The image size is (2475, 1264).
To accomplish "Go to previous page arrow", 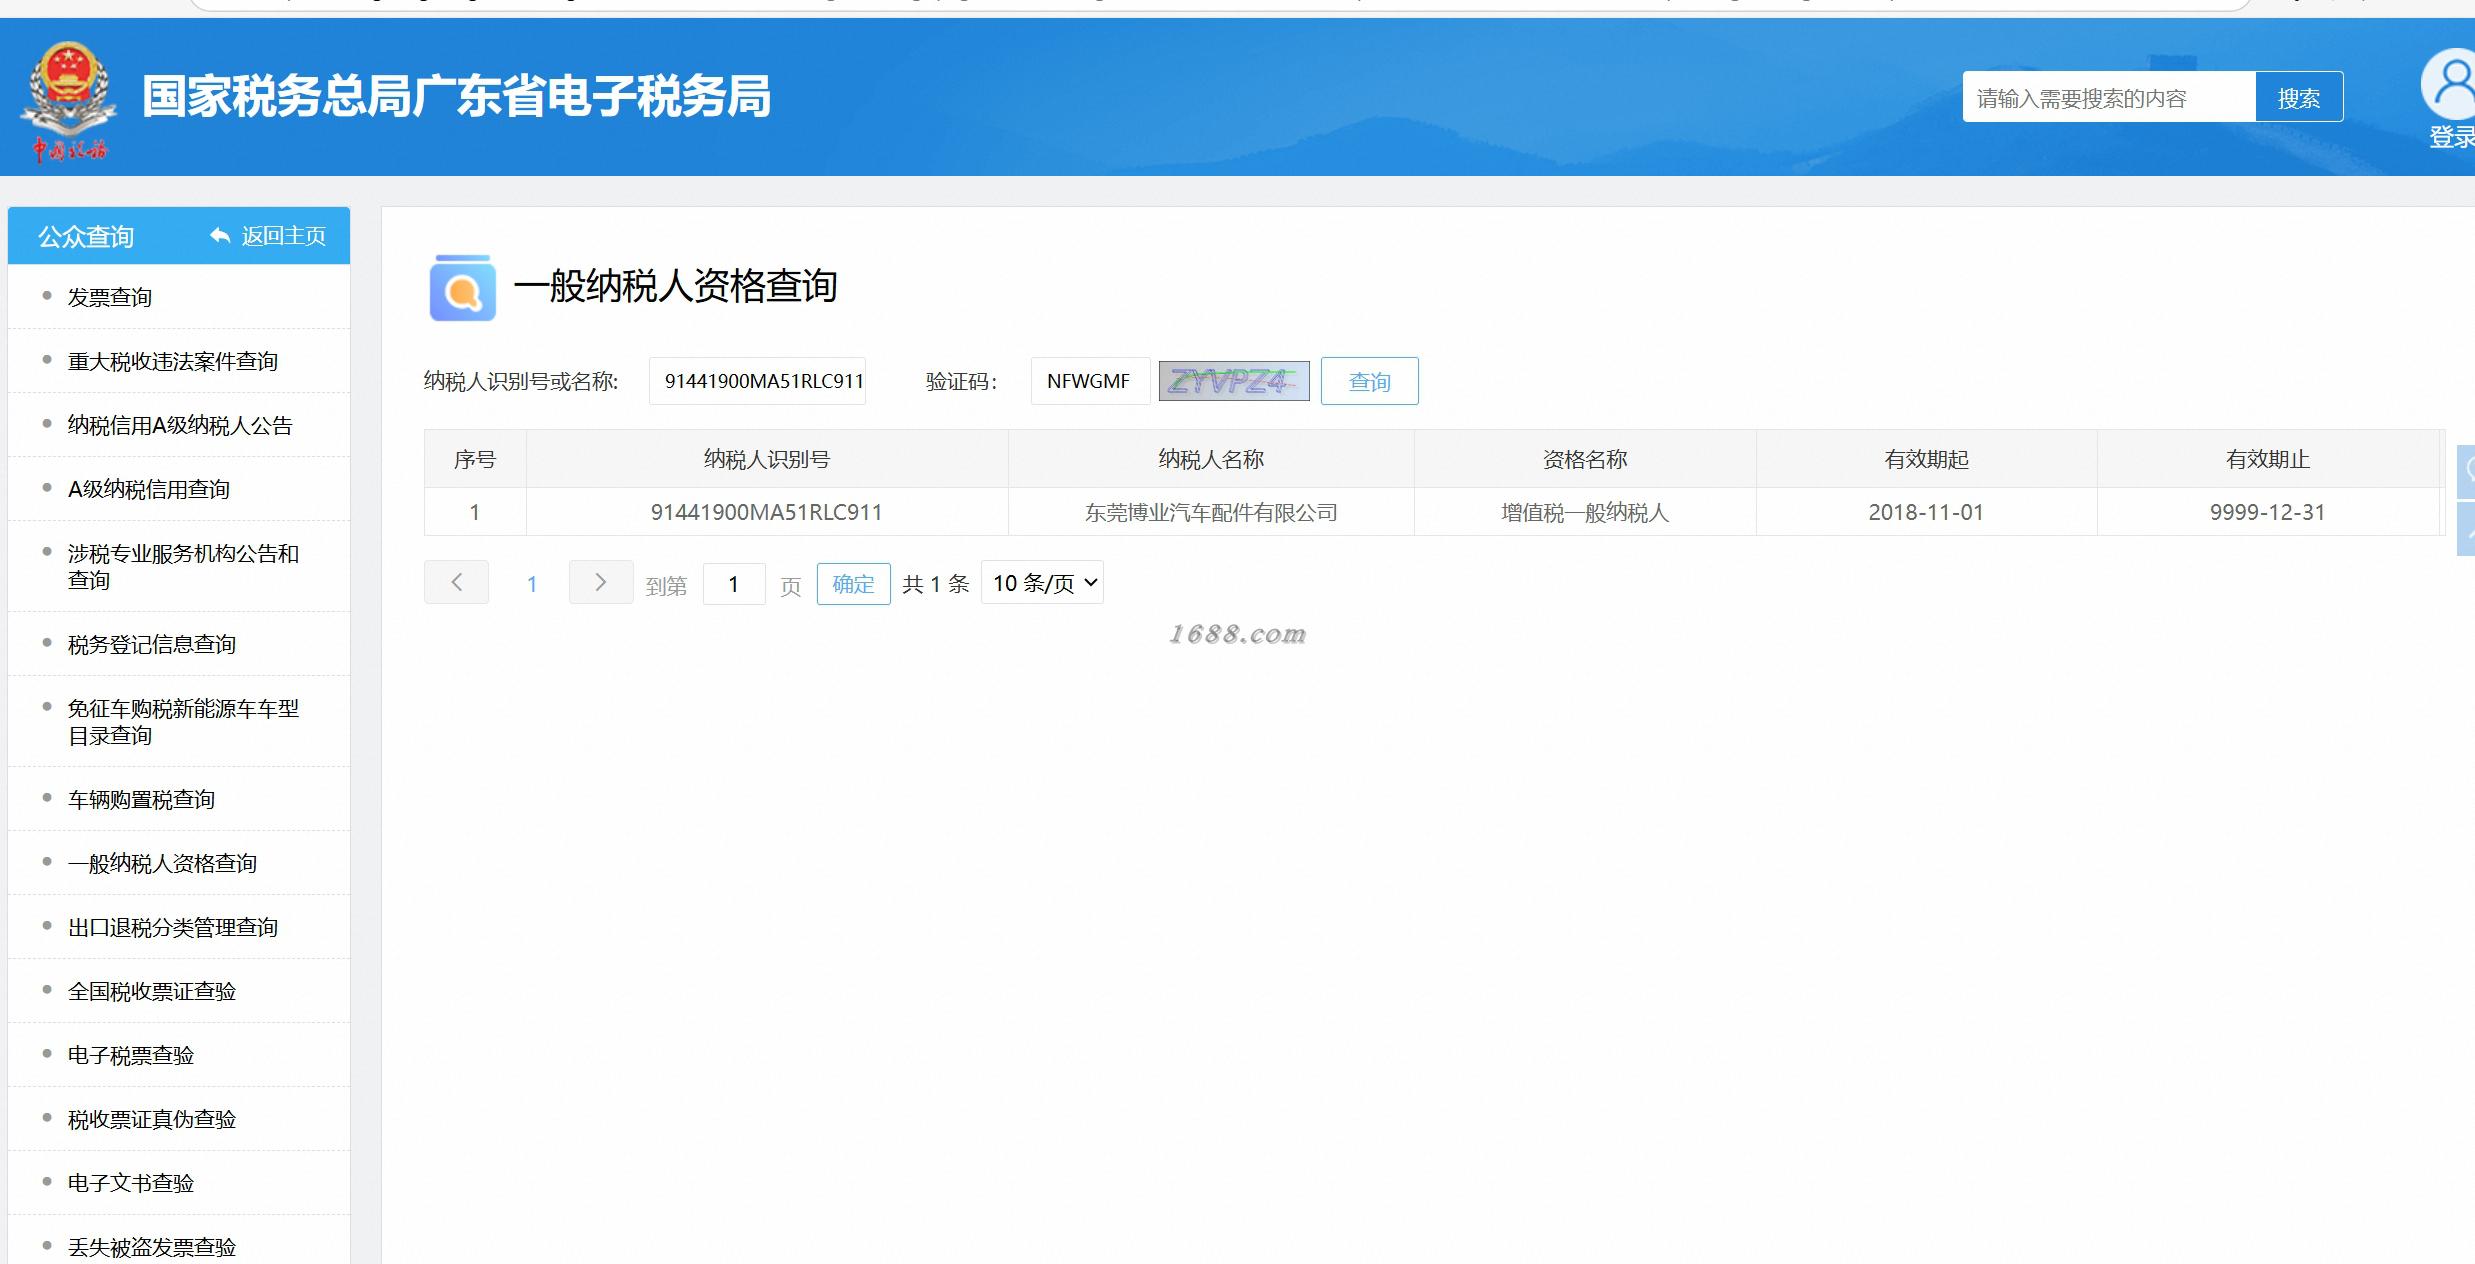I will (456, 582).
